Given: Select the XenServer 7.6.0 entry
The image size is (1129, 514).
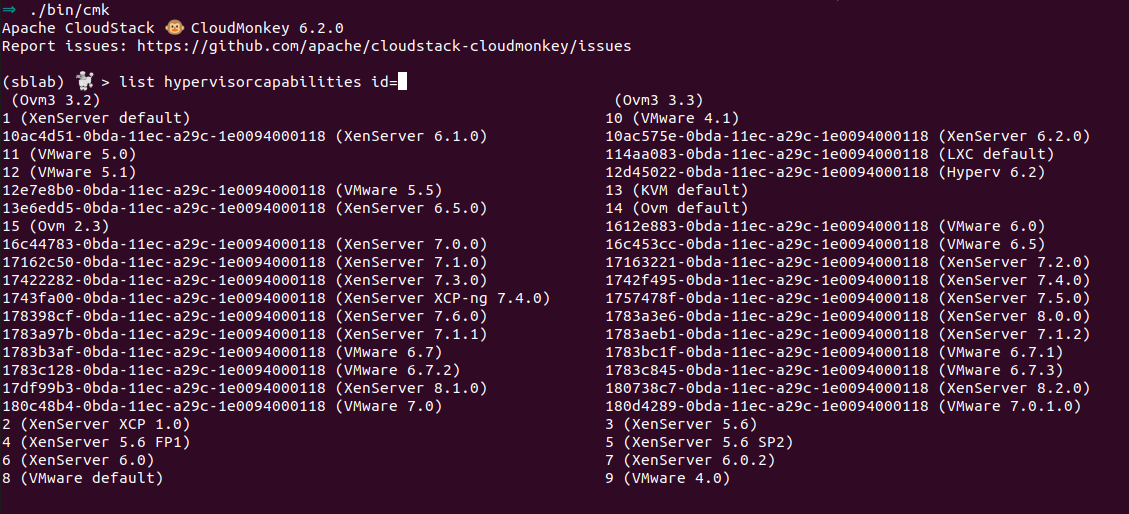Looking at the screenshot, I should tap(245, 316).
